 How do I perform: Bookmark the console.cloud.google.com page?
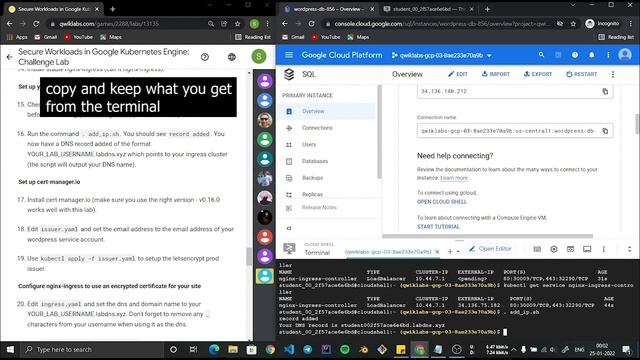click(x=573, y=24)
